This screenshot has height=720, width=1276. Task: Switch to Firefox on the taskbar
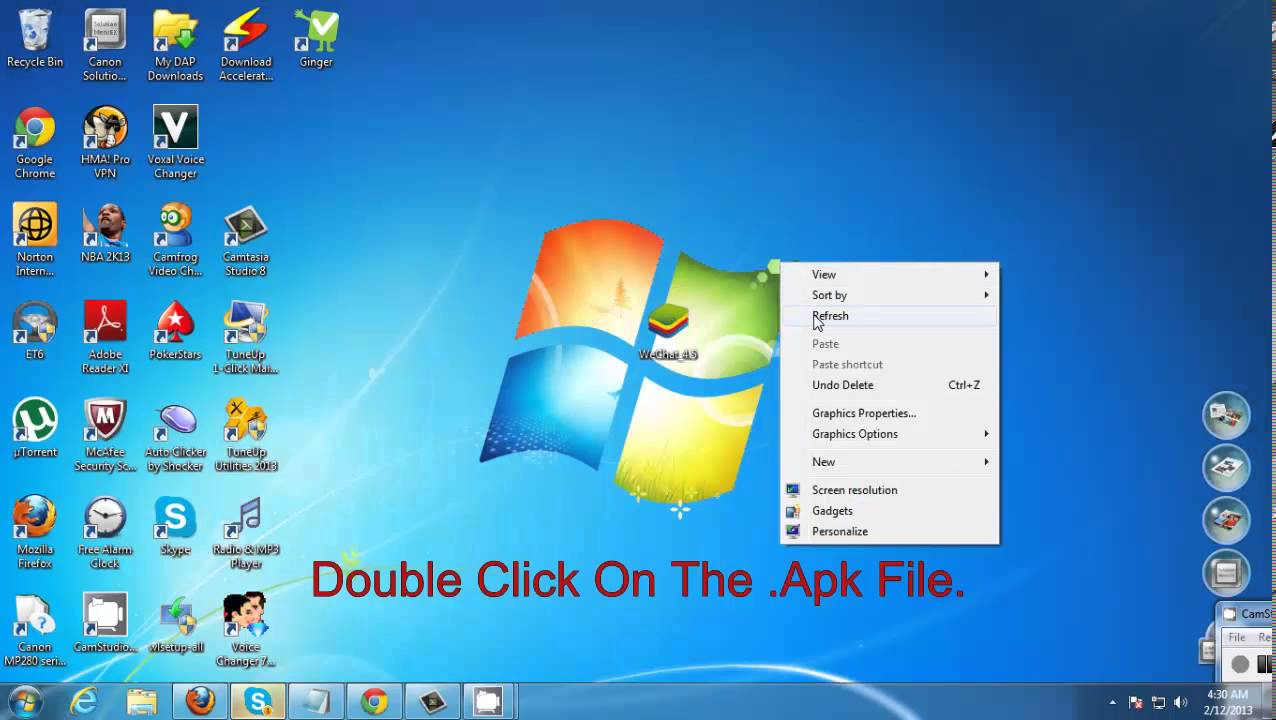200,702
